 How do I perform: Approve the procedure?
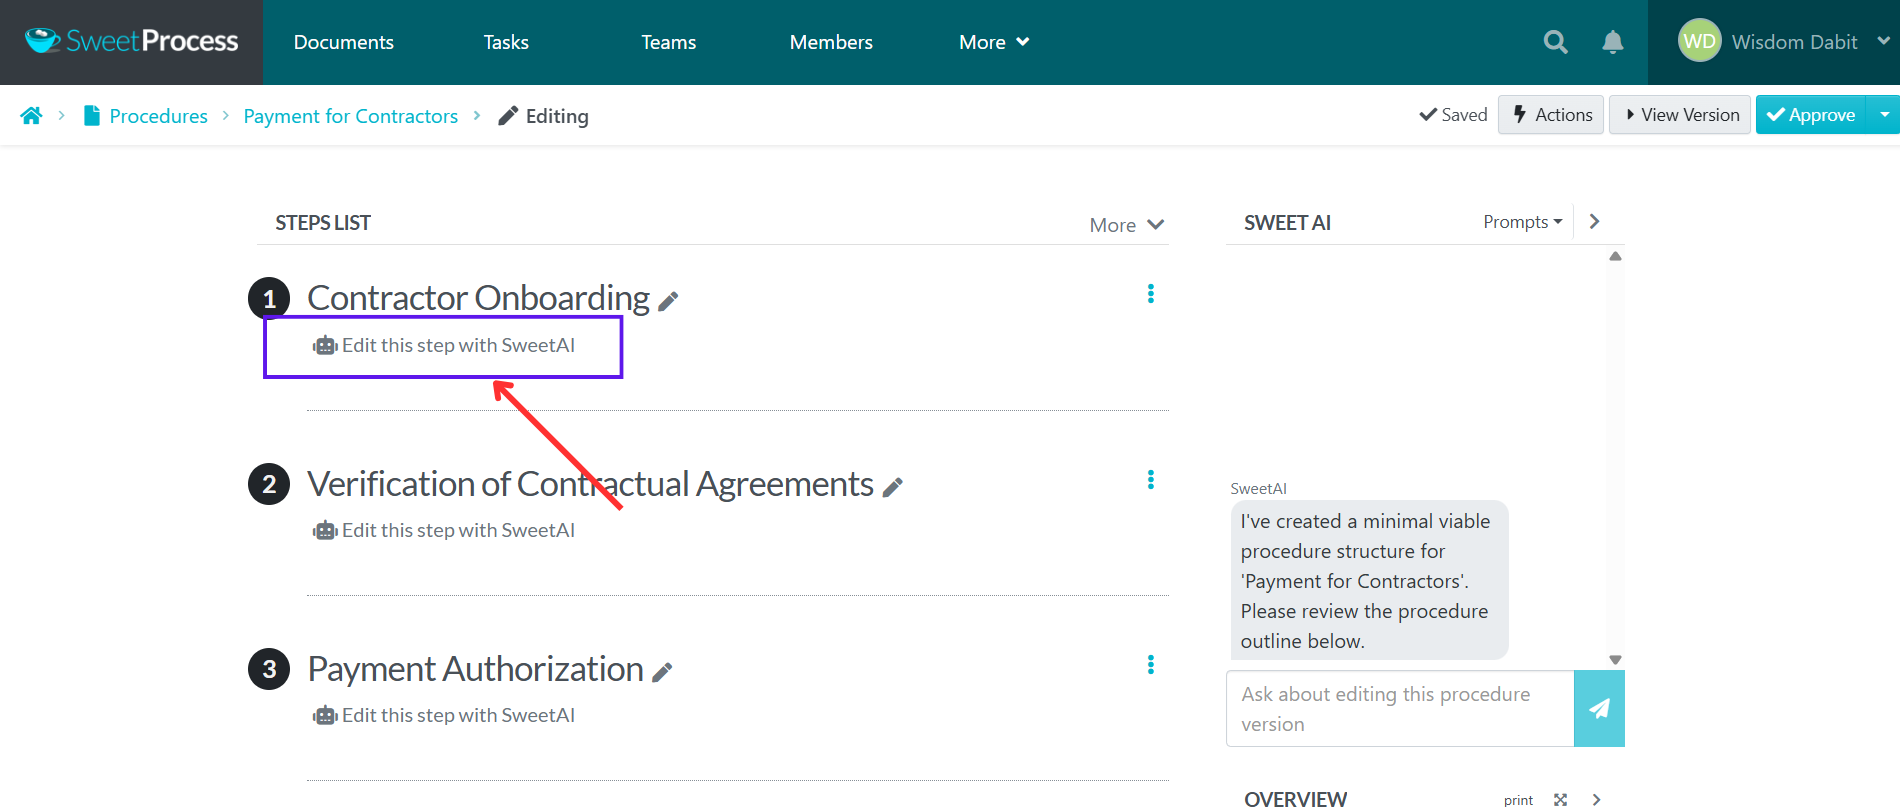(1811, 115)
